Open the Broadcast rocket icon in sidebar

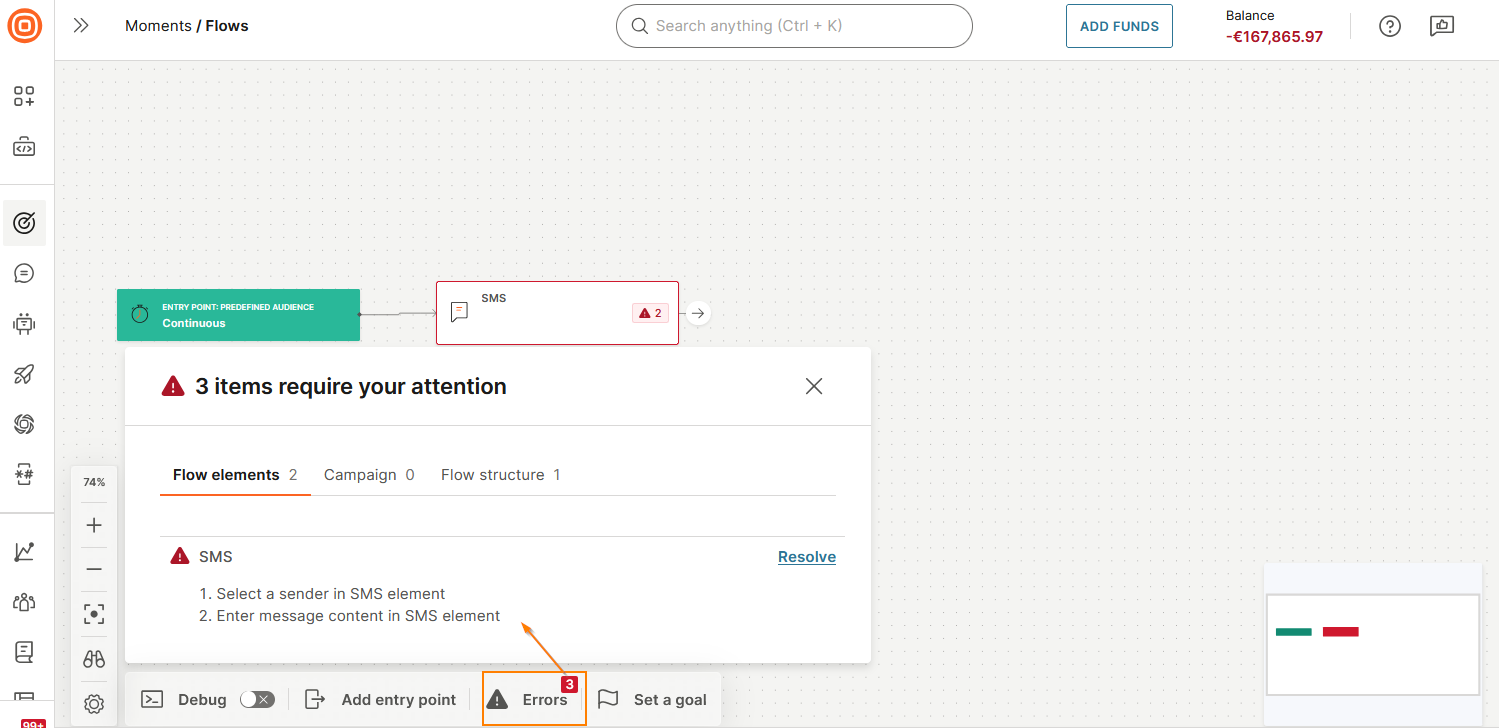coord(24,373)
